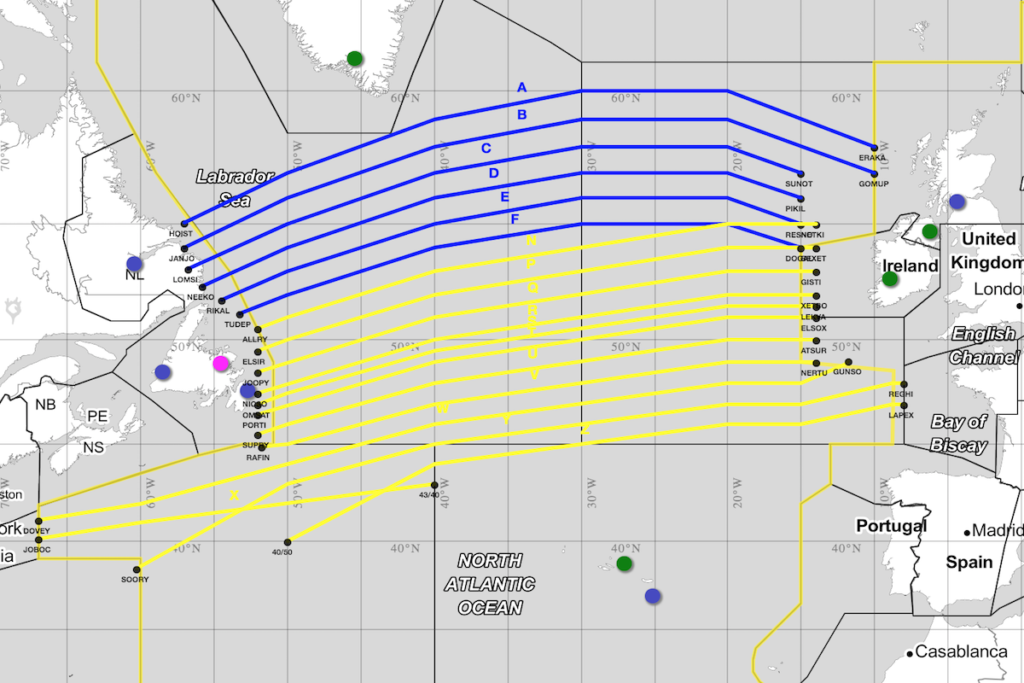Select the green dot over Northern Ireland

pyautogui.click(x=929, y=232)
